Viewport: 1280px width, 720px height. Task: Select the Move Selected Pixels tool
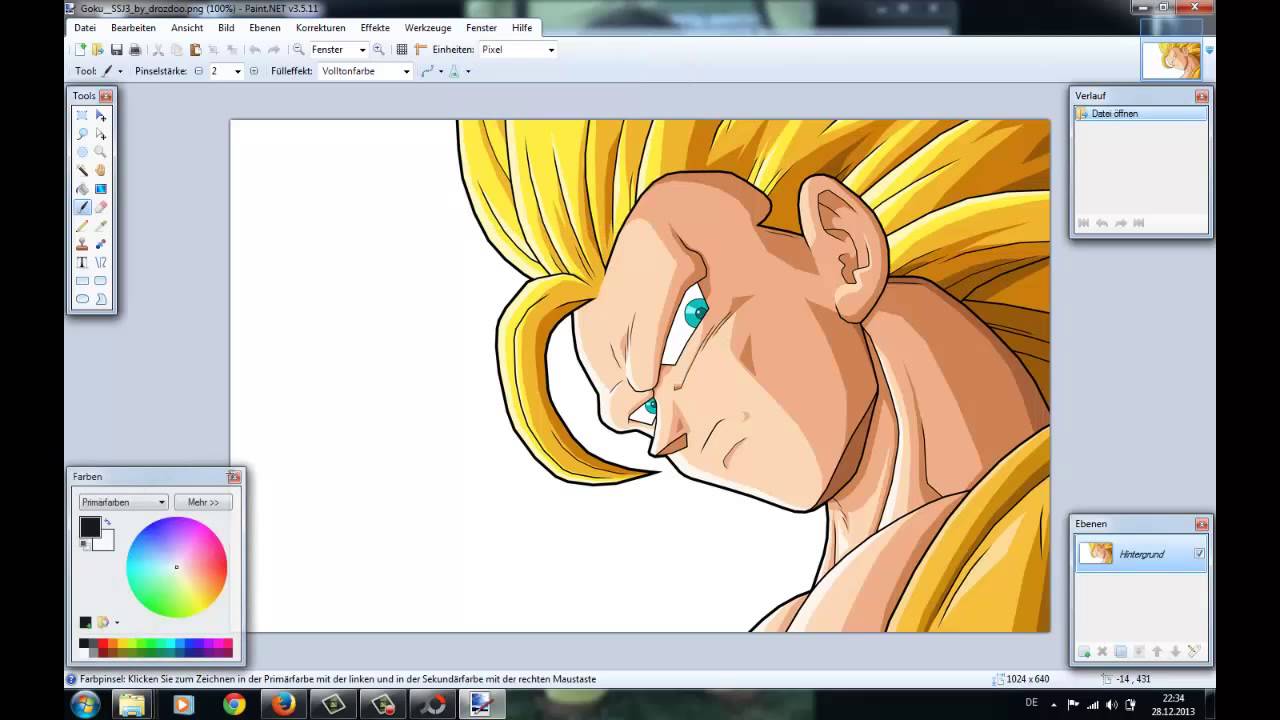(x=100, y=115)
